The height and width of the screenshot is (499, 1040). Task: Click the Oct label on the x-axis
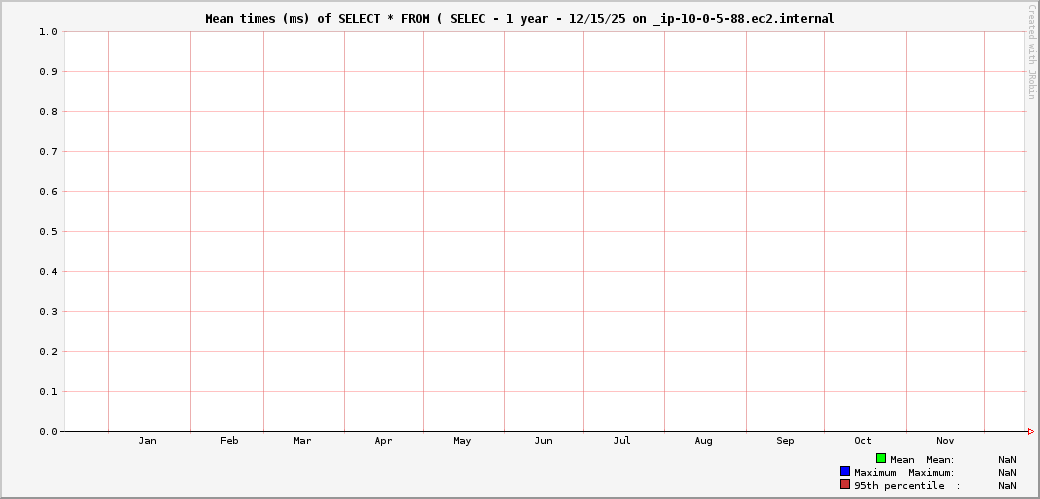pyautogui.click(x=863, y=441)
